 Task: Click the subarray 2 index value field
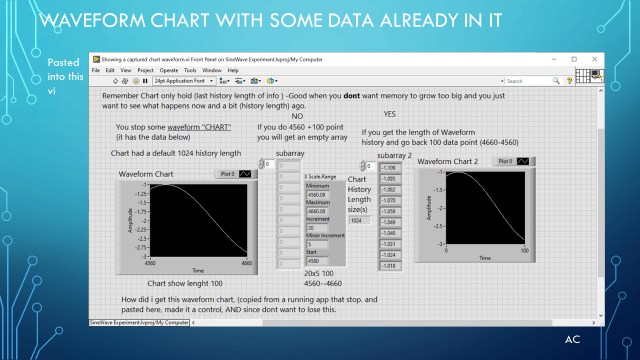(371, 166)
